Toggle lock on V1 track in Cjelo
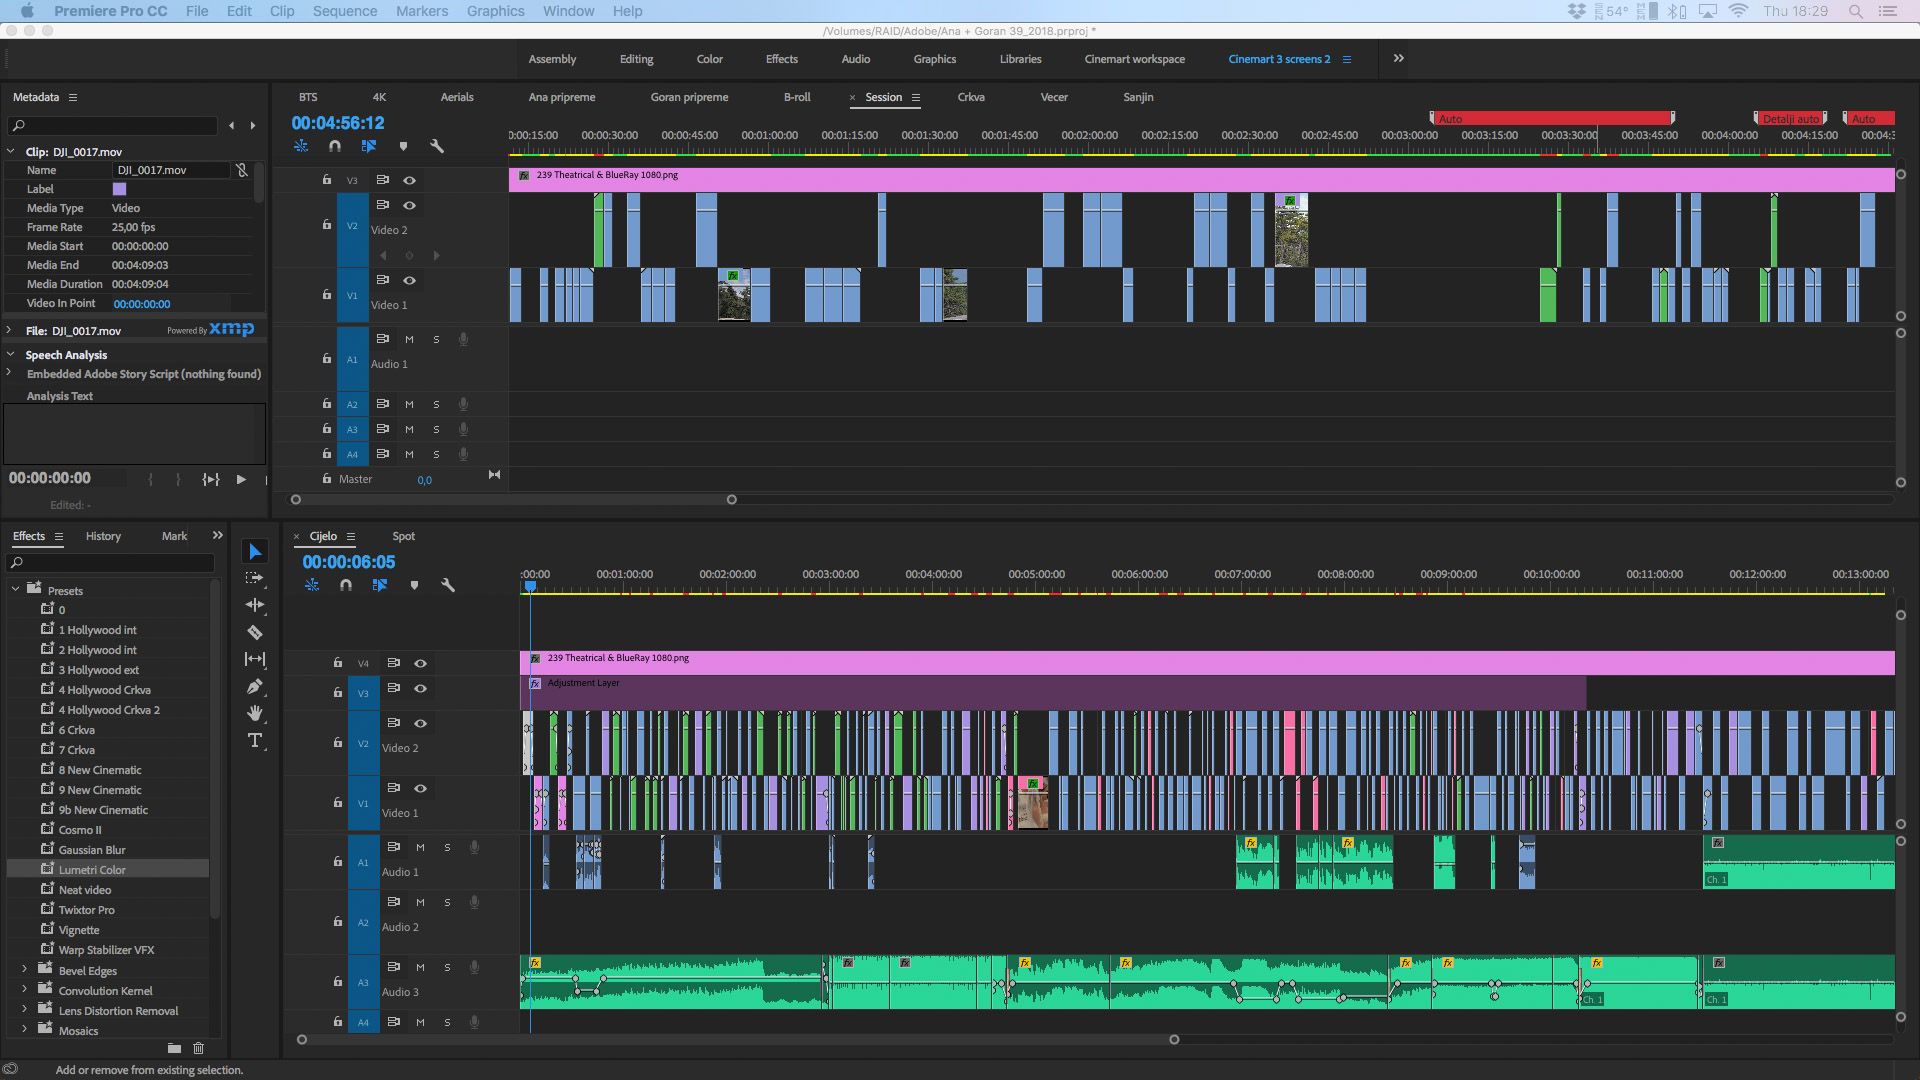This screenshot has height=1080, width=1920. pos(337,802)
